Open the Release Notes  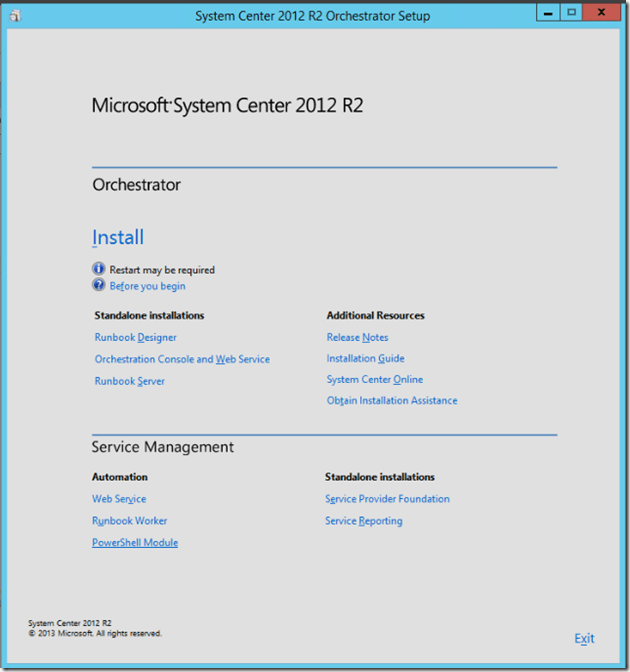pyautogui.click(x=357, y=338)
